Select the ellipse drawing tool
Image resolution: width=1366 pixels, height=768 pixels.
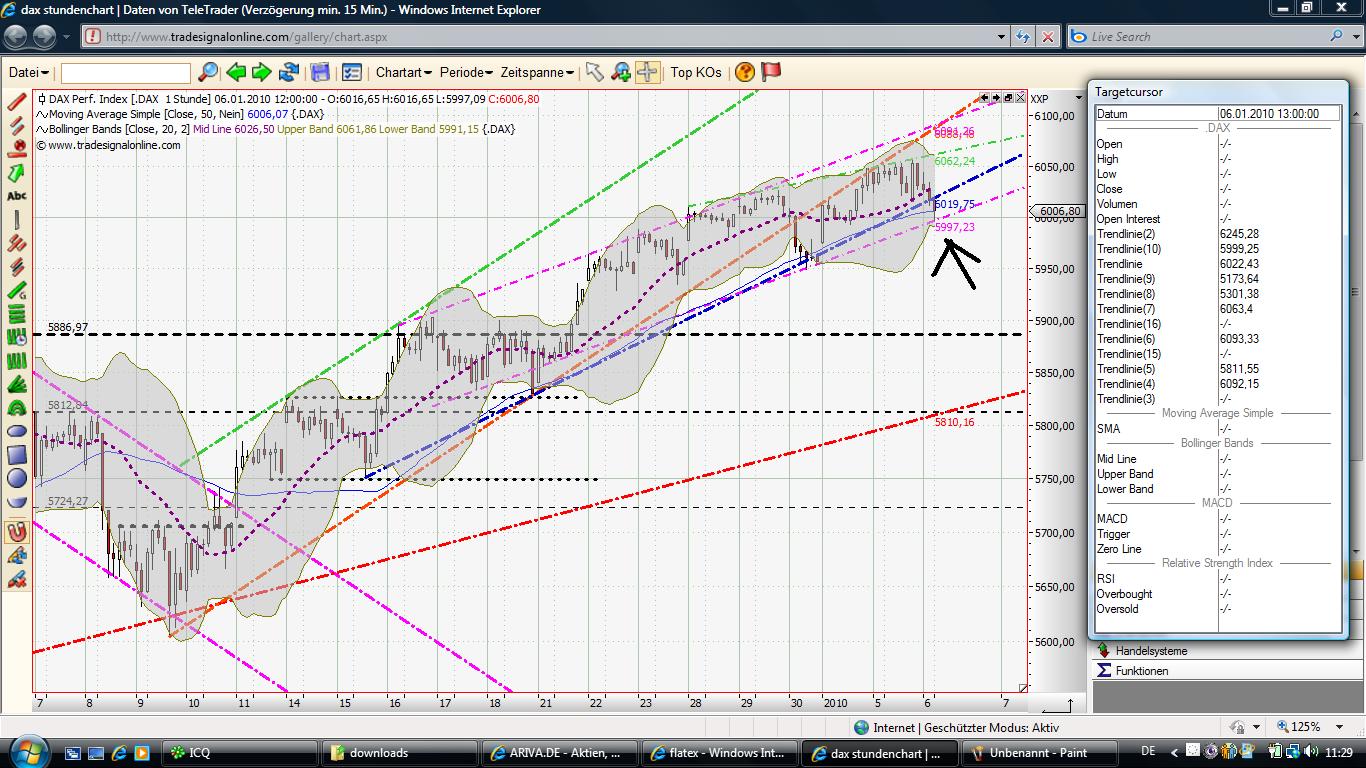tap(15, 430)
